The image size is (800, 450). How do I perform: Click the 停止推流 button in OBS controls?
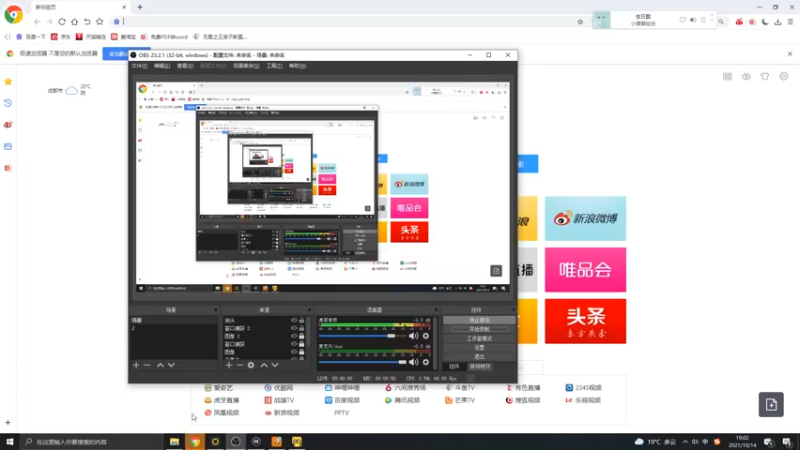pyautogui.click(x=479, y=320)
